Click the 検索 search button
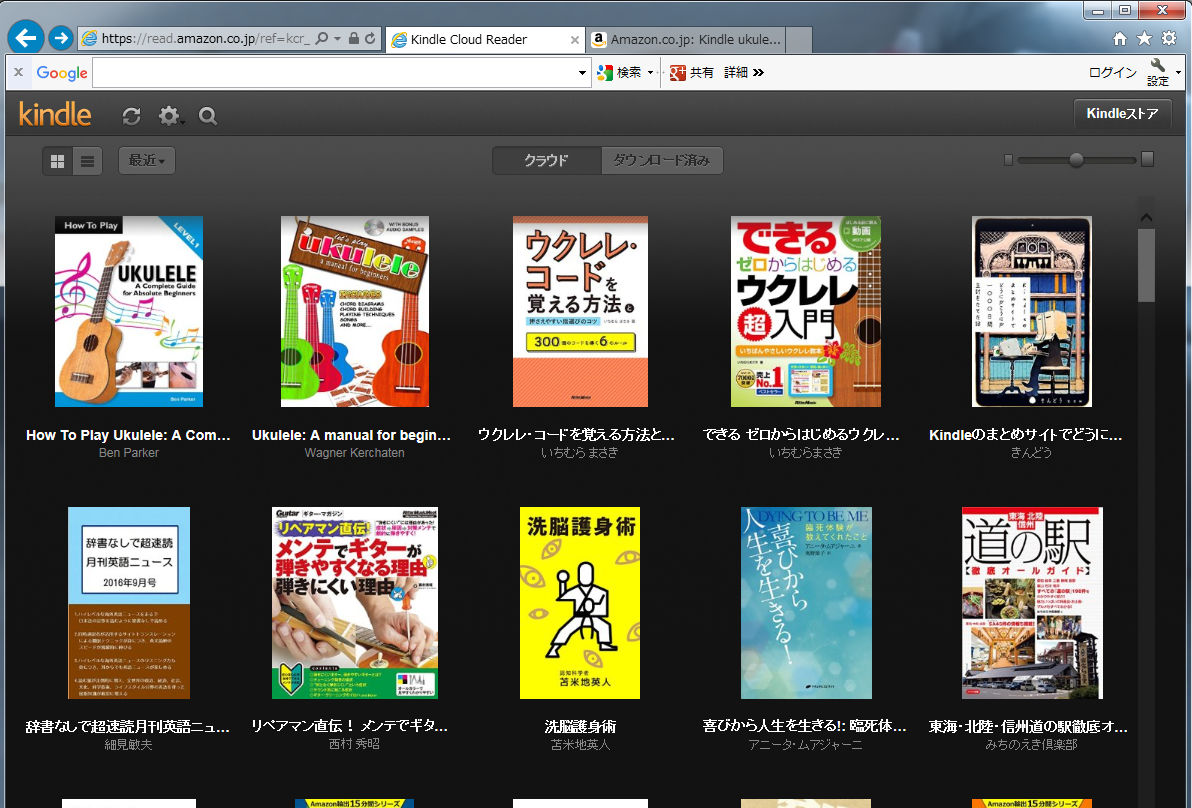This screenshot has height=808, width=1192. point(620,73)
